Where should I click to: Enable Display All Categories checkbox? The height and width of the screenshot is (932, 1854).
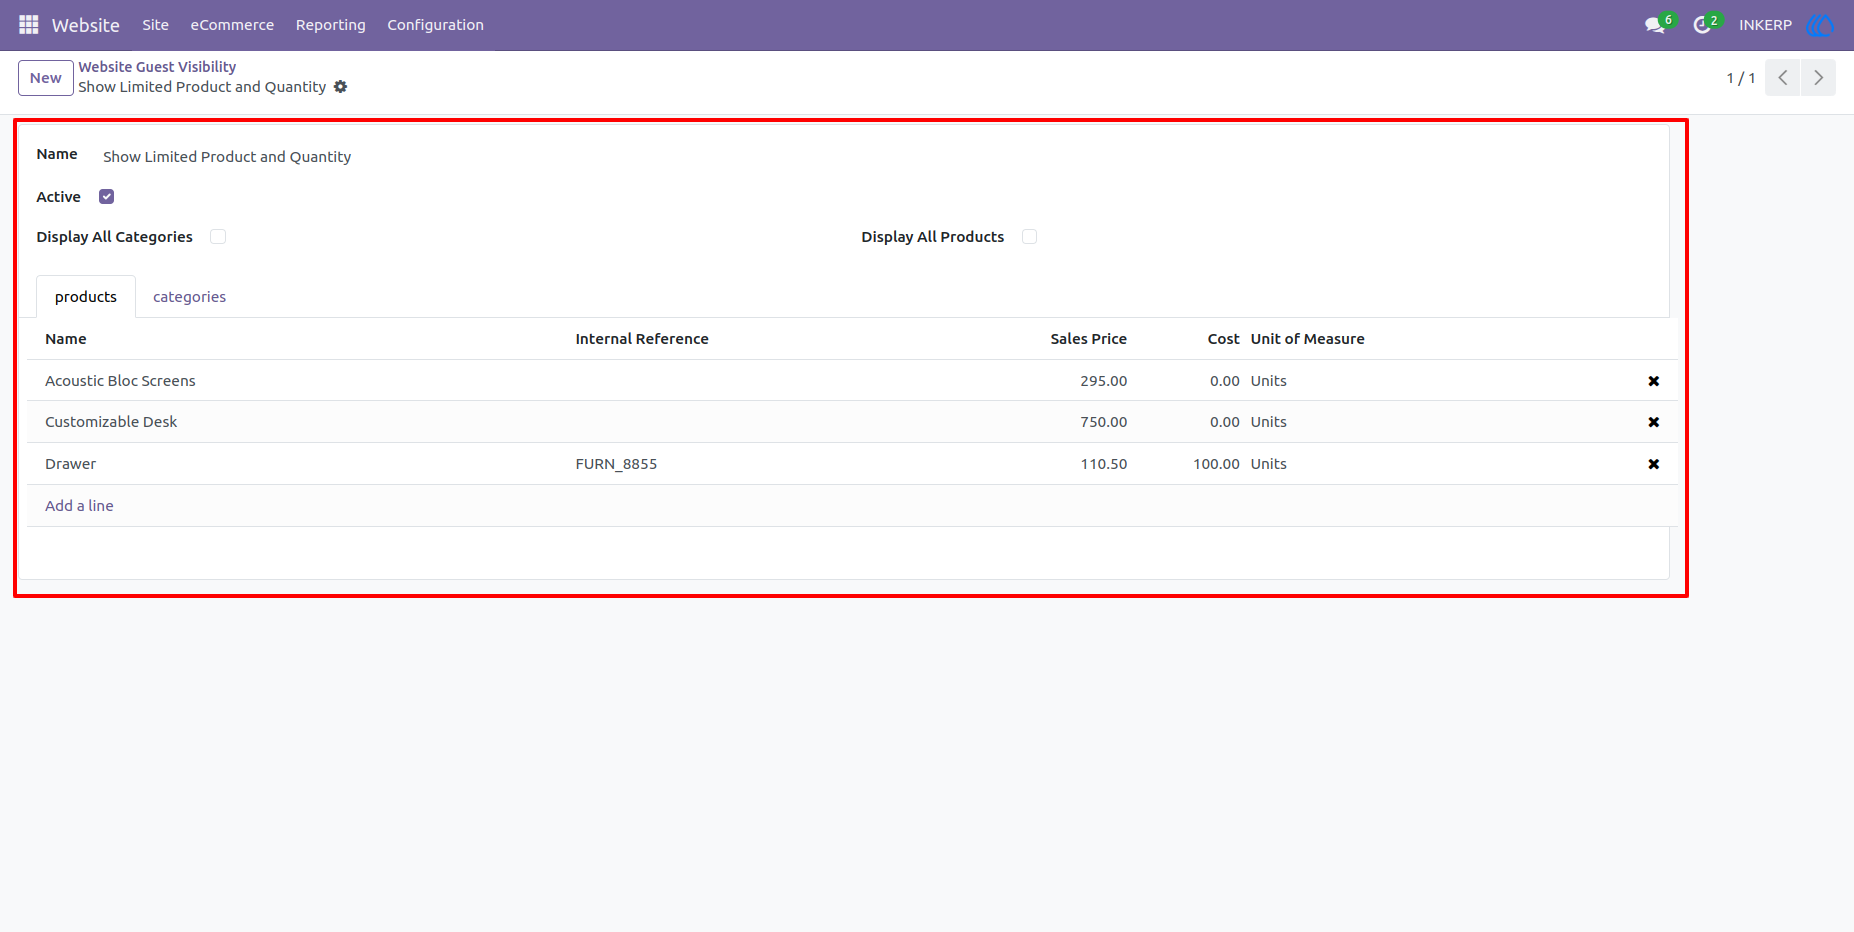(218, 237)
